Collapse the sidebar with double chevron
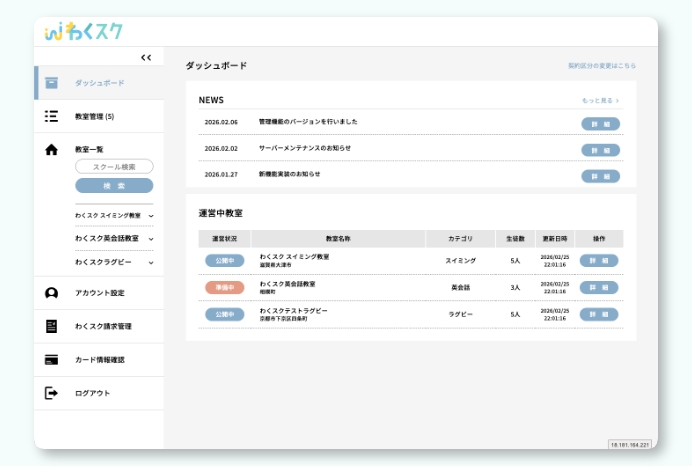This screenshot has width=692, height=474. (x=146, y=58)
